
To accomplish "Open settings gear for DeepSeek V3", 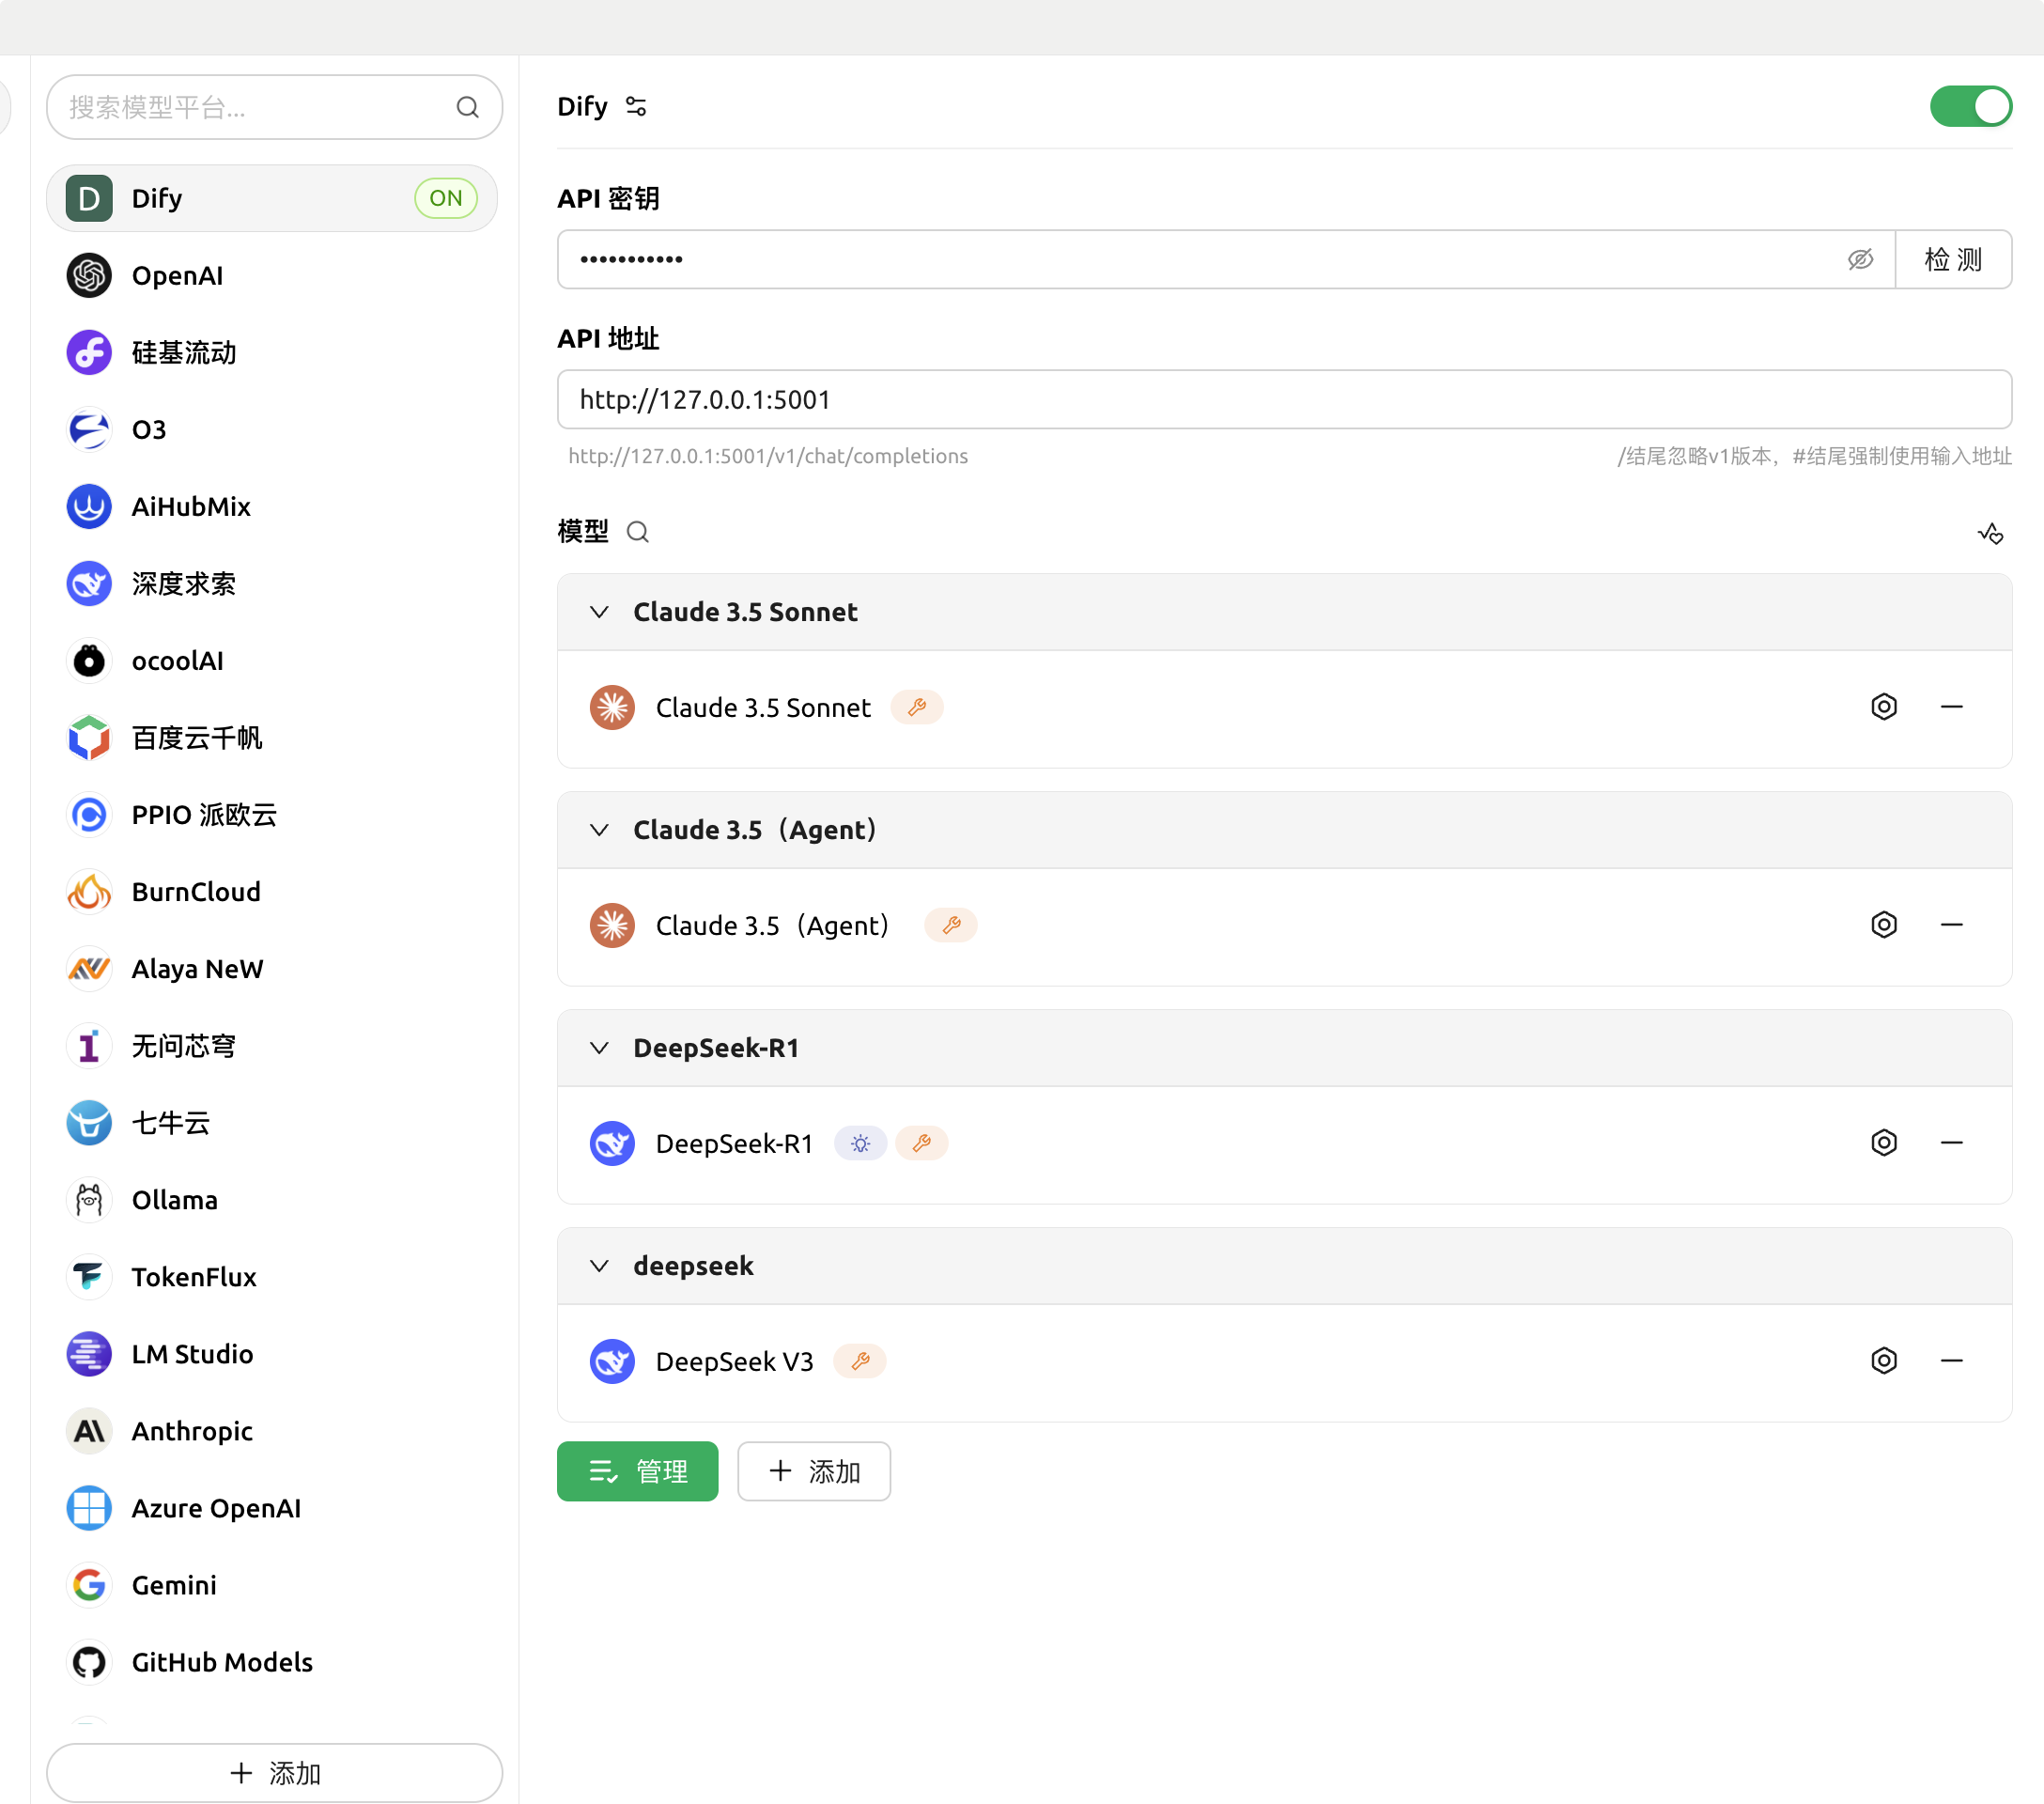I will pyautogui.click(x=1883, y=1360).
